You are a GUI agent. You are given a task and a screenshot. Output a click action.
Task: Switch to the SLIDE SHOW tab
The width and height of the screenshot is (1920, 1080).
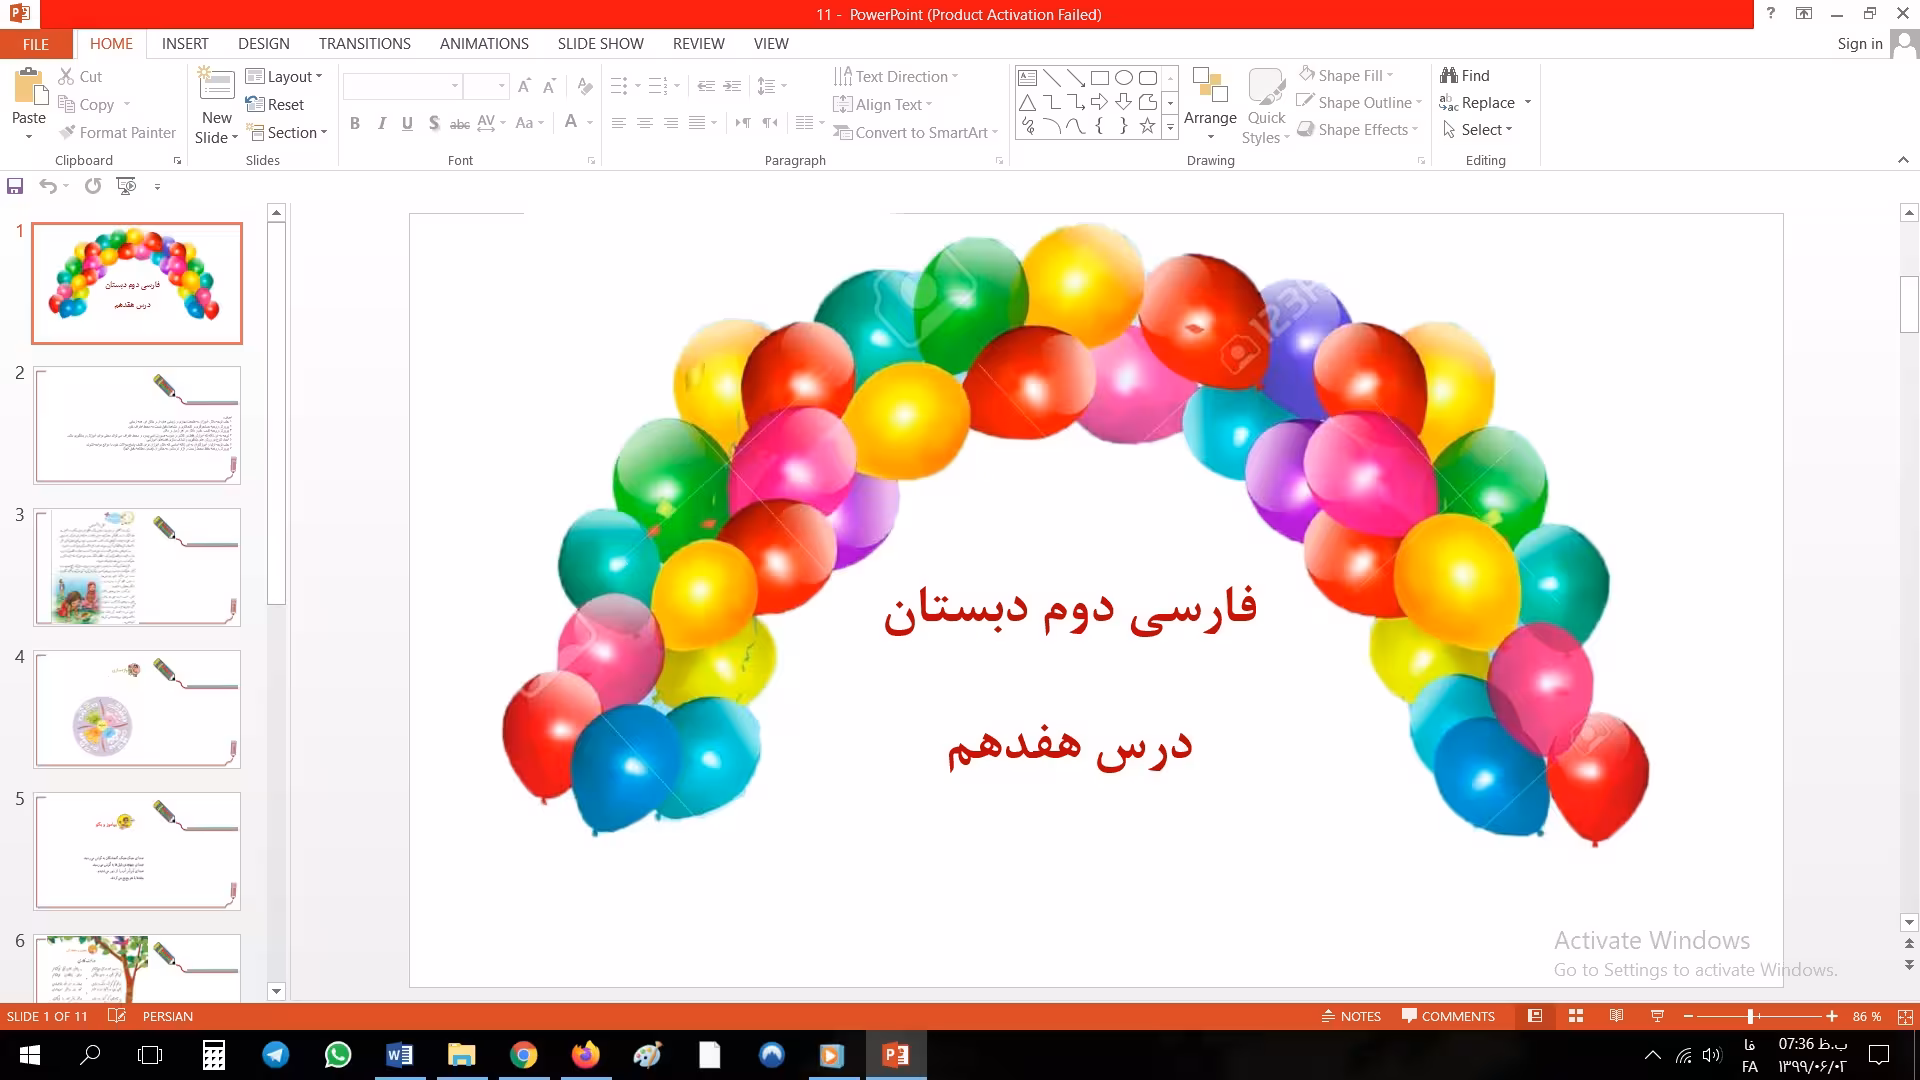point(601,44)
